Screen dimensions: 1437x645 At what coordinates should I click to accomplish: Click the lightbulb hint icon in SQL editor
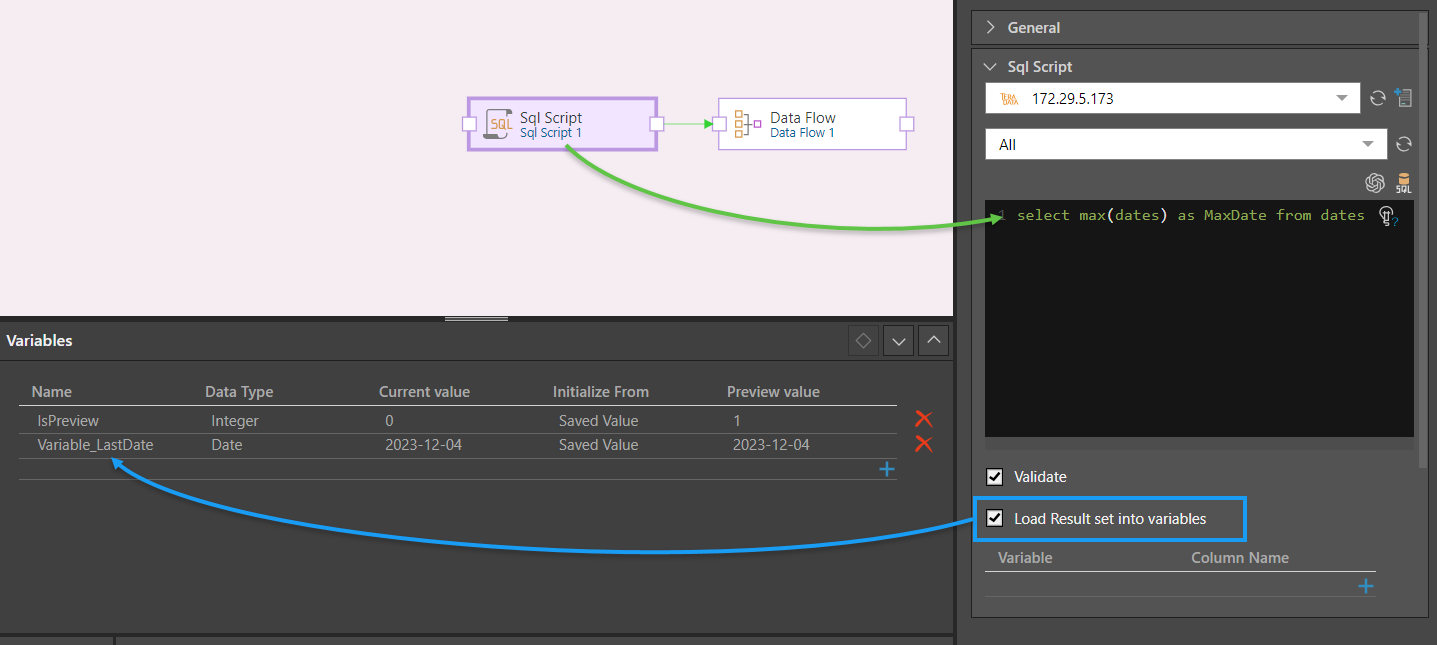click(1388, 216)
